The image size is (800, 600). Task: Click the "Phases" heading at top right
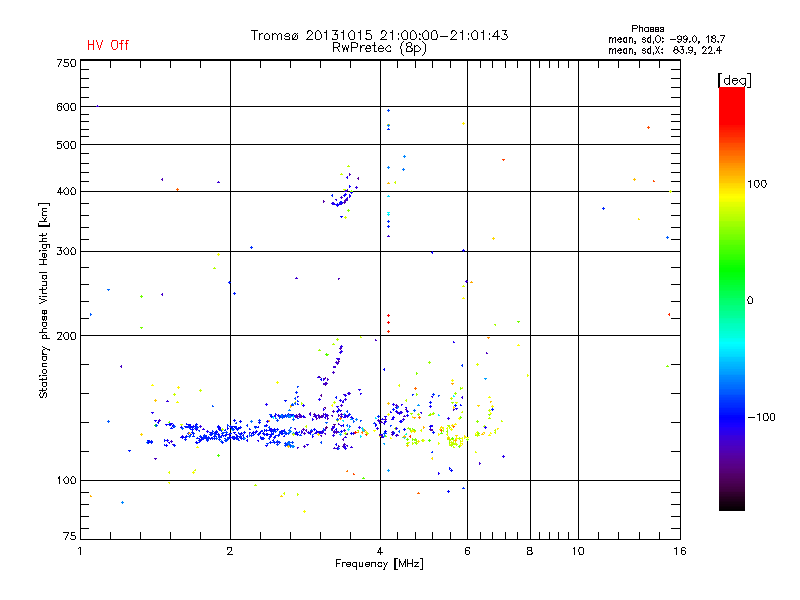[648, 28]
